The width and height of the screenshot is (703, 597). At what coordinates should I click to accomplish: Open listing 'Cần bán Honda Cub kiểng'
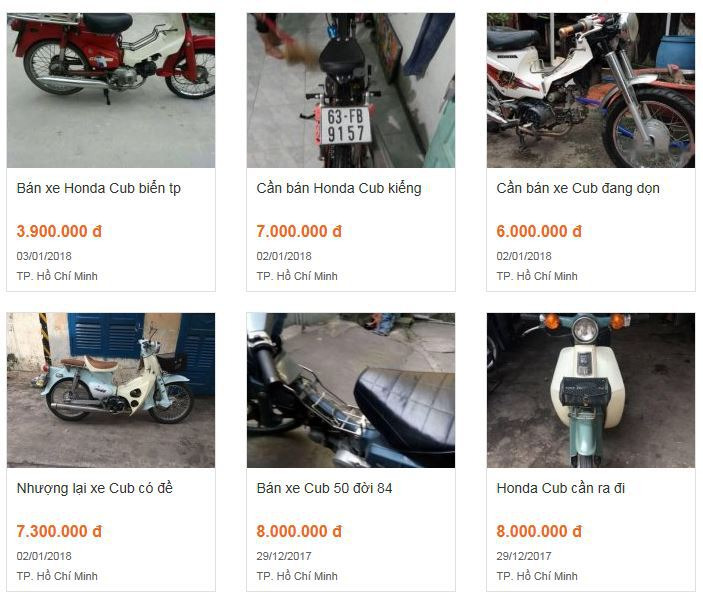pos(339,188)
